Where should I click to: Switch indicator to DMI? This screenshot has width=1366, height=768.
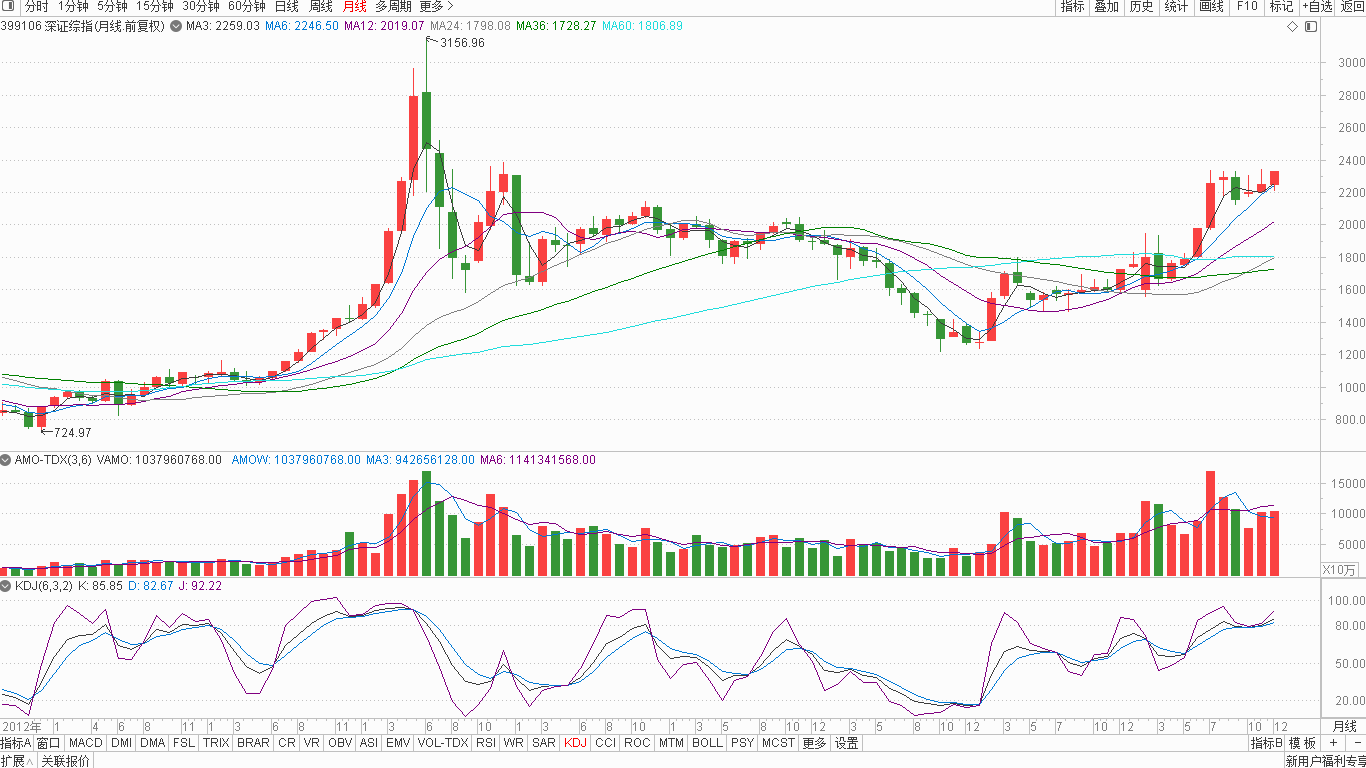[121, 743]
